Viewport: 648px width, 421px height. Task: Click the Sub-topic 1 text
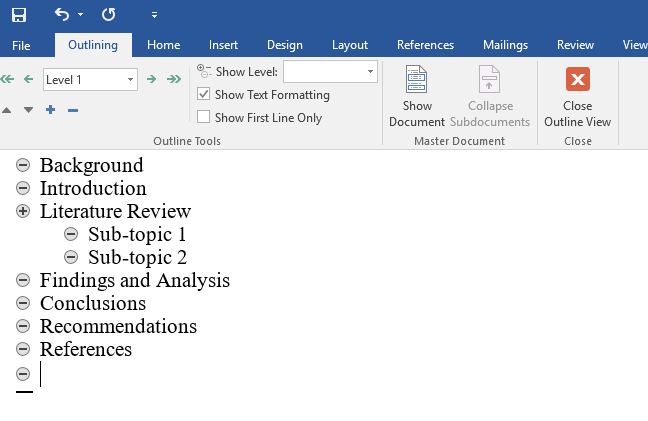click(x=137, y=235)
